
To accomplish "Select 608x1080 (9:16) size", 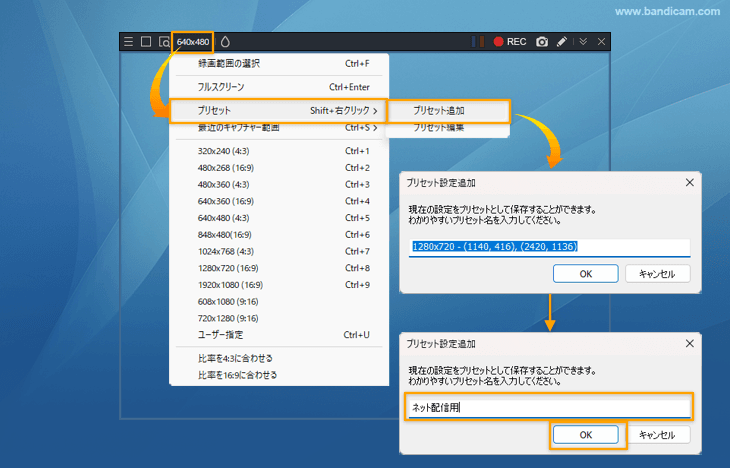I will click(279, 302).
